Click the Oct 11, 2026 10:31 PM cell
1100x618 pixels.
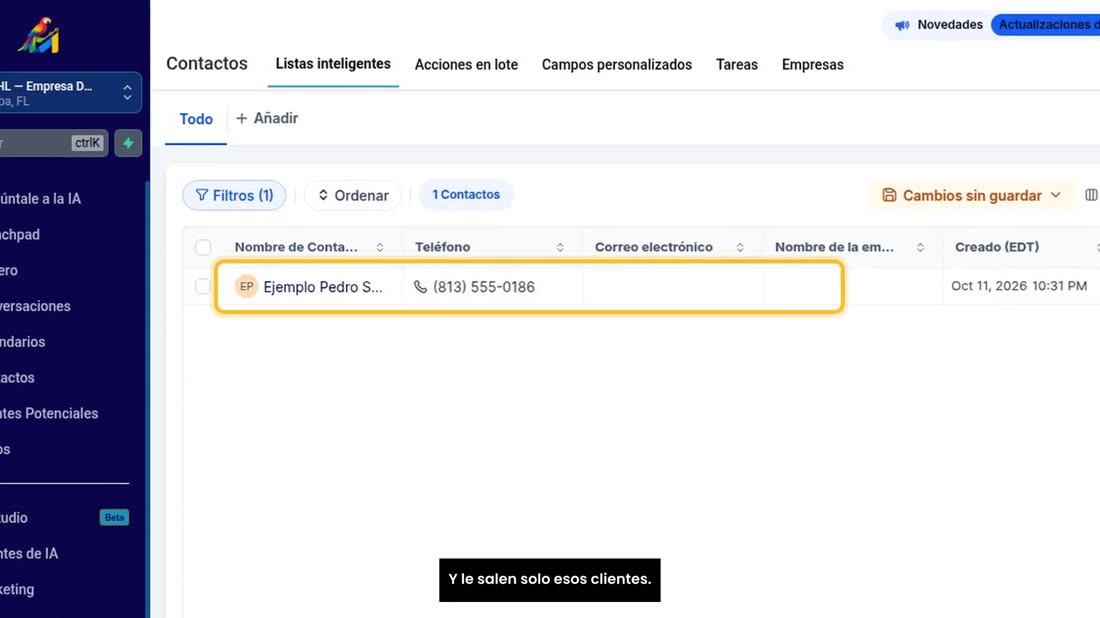pyautogui.click(x=1019, y=286)
